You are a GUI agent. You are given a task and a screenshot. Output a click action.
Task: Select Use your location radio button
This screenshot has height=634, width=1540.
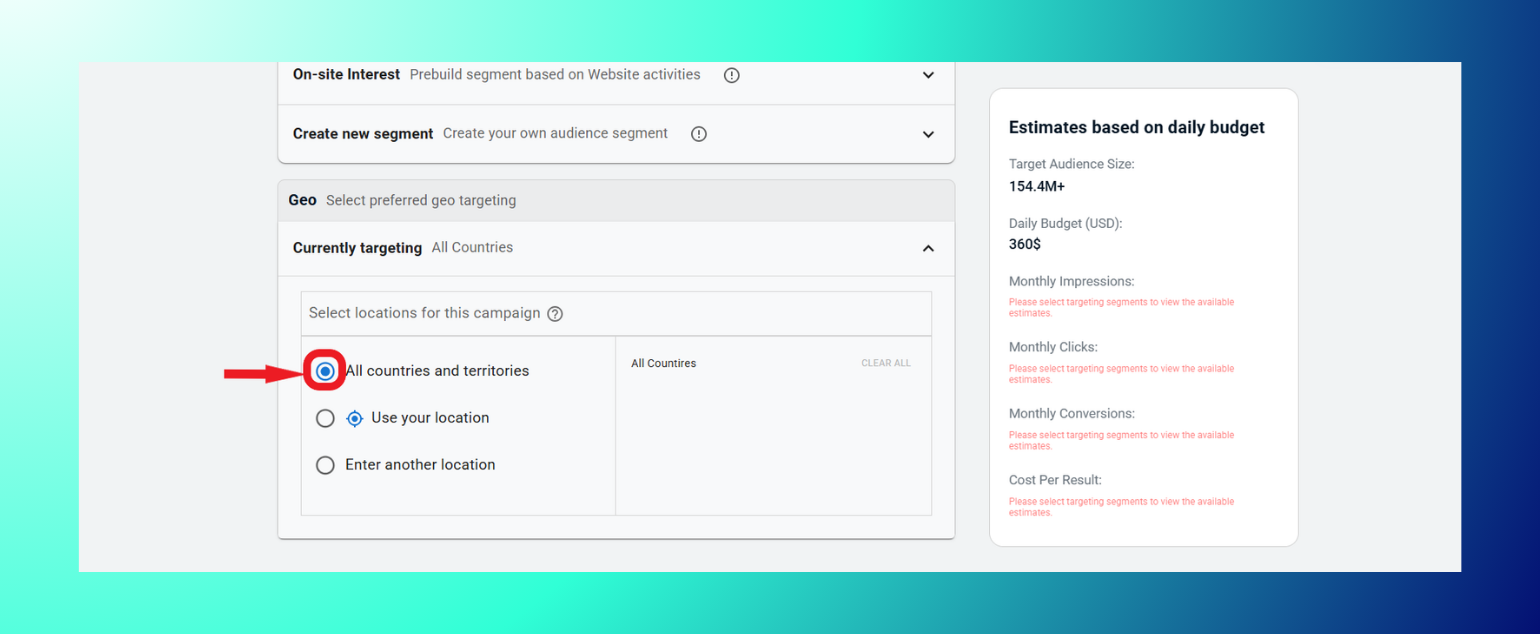(x=325, y=418)
